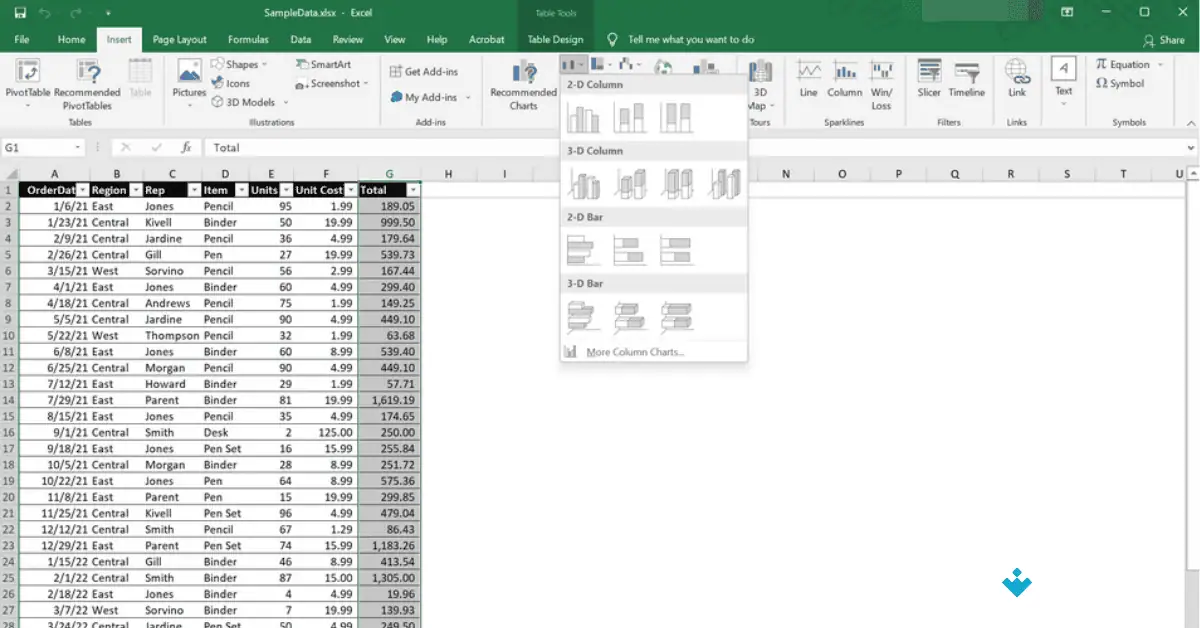Open the Table Design tab
The height and width of the screenshot is (628, 1200).
point(554,40)
